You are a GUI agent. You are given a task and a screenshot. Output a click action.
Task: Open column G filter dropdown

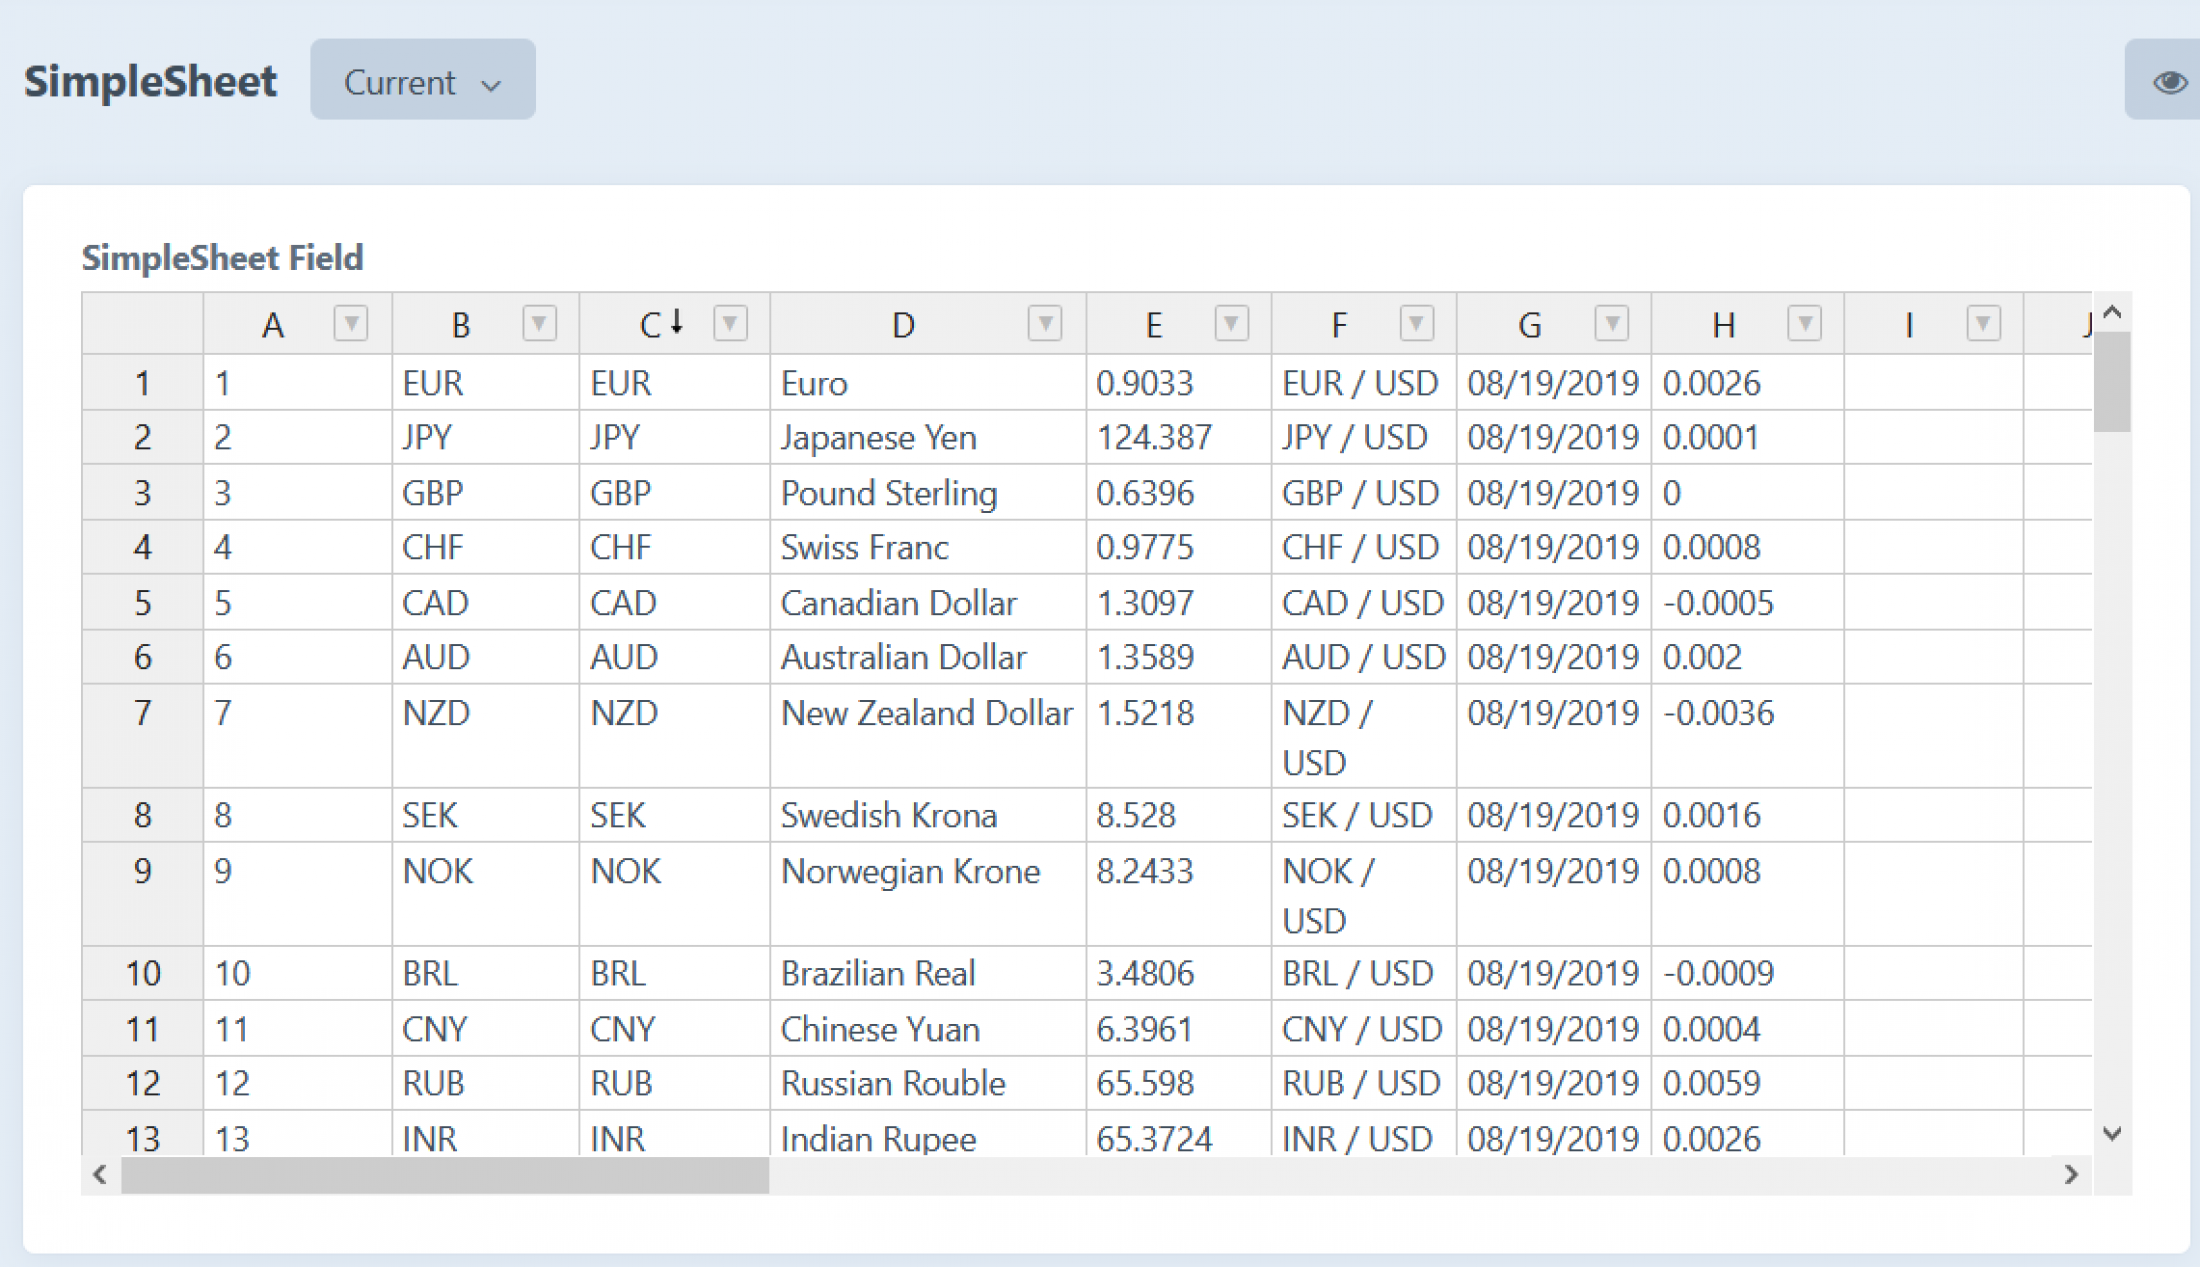1612,323
